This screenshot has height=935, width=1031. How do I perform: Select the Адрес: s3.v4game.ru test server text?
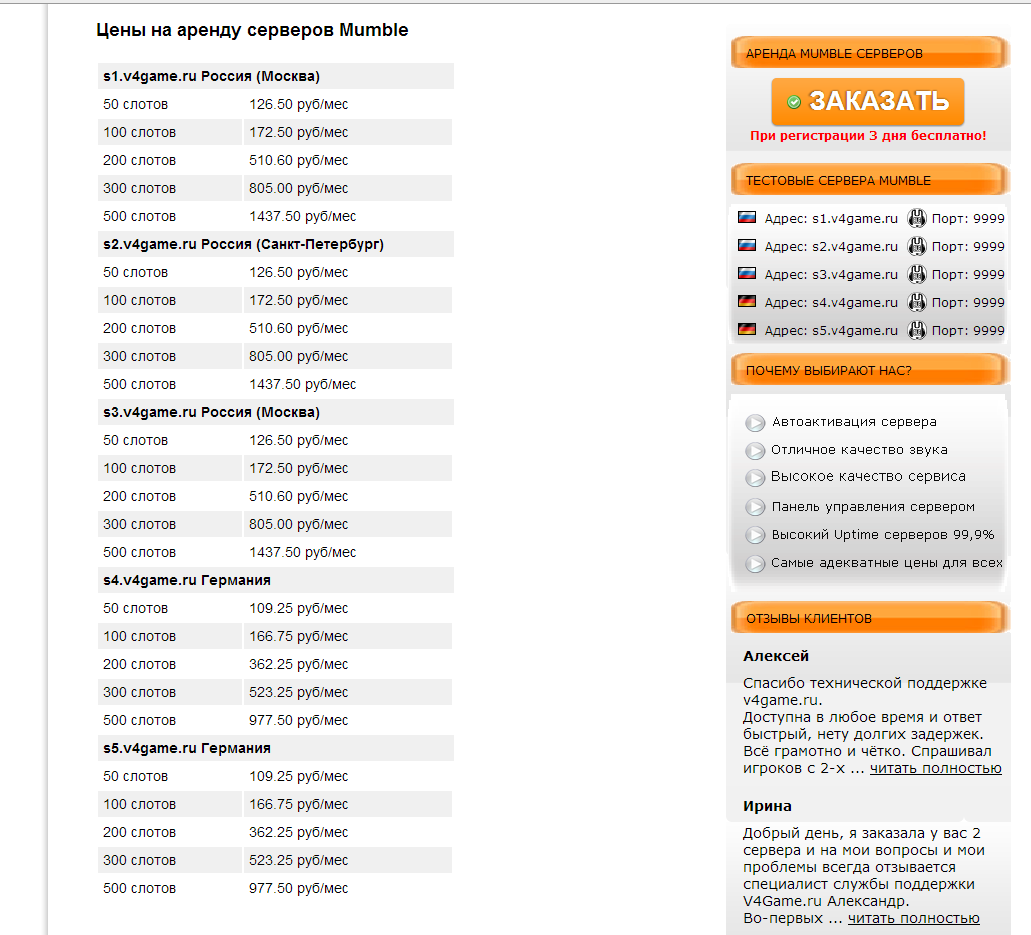831,274
